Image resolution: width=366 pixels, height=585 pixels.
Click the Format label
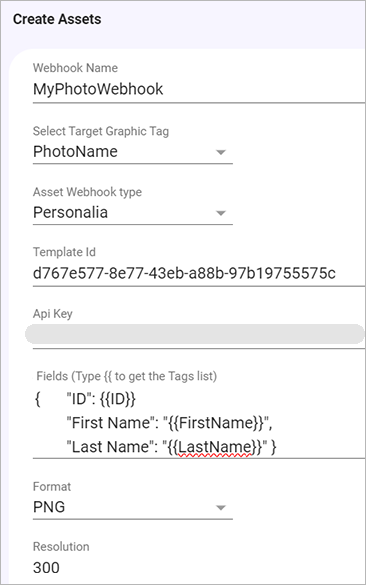point(52,487)
